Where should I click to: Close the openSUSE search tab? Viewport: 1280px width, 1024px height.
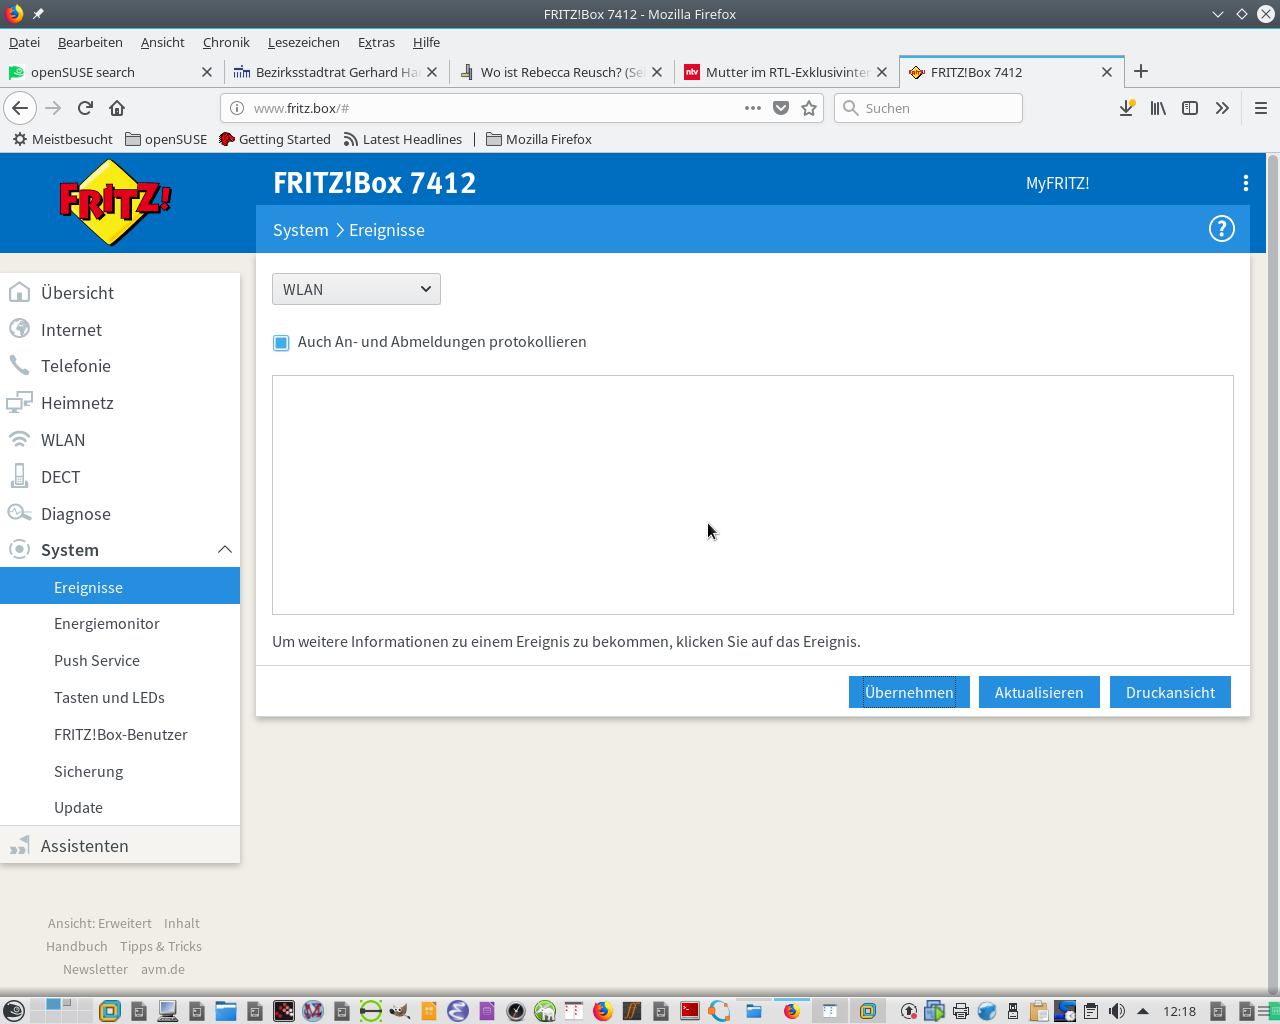click(x=207, y=72)
